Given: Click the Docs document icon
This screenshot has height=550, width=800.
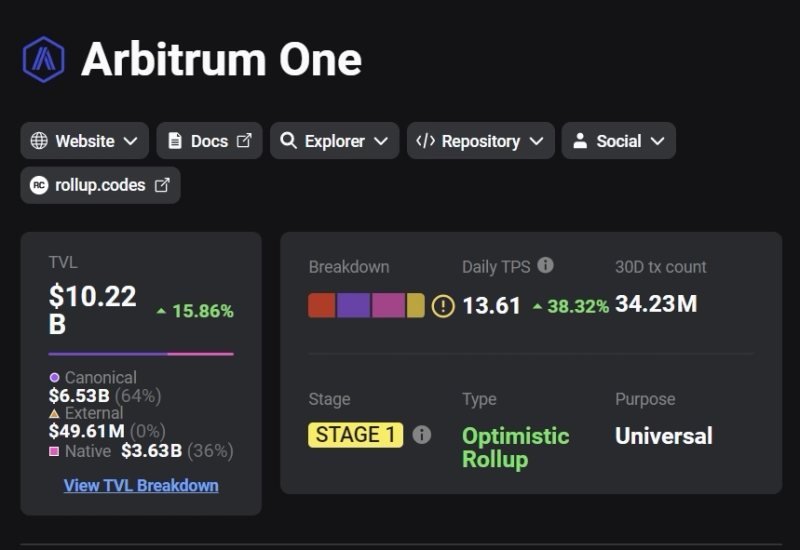Looking at the screenshot, I should pos(175,141).
